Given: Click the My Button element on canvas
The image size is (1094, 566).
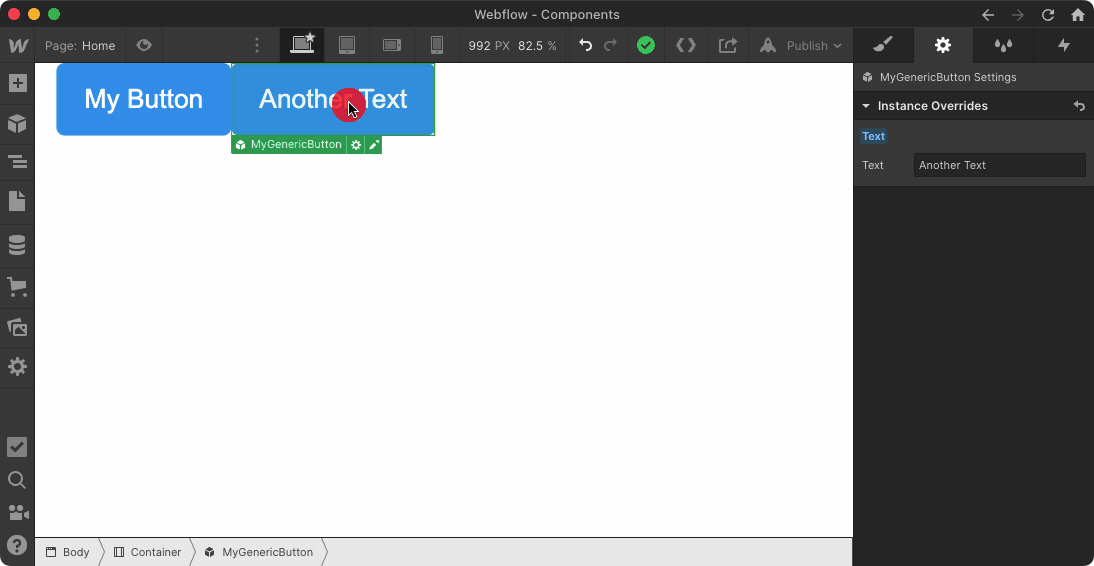Looking at the screenshot, I should point(143,99).
